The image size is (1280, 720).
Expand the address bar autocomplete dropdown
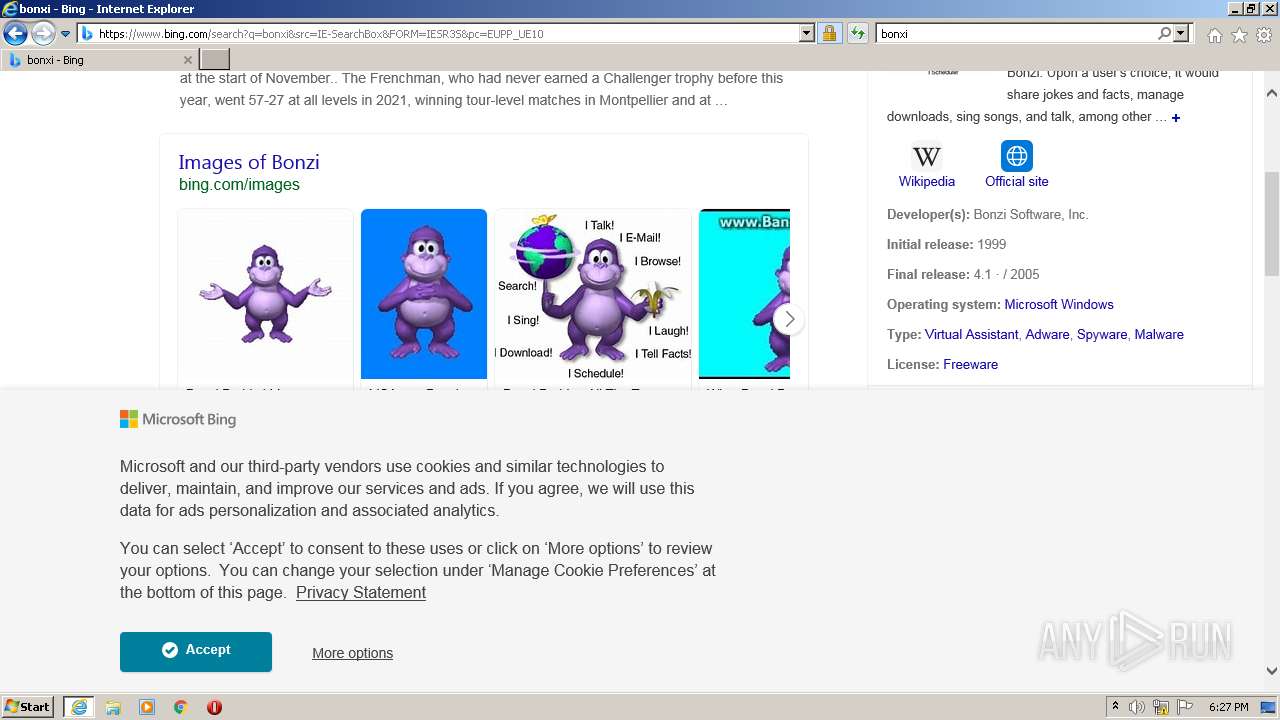click(807, 33)
